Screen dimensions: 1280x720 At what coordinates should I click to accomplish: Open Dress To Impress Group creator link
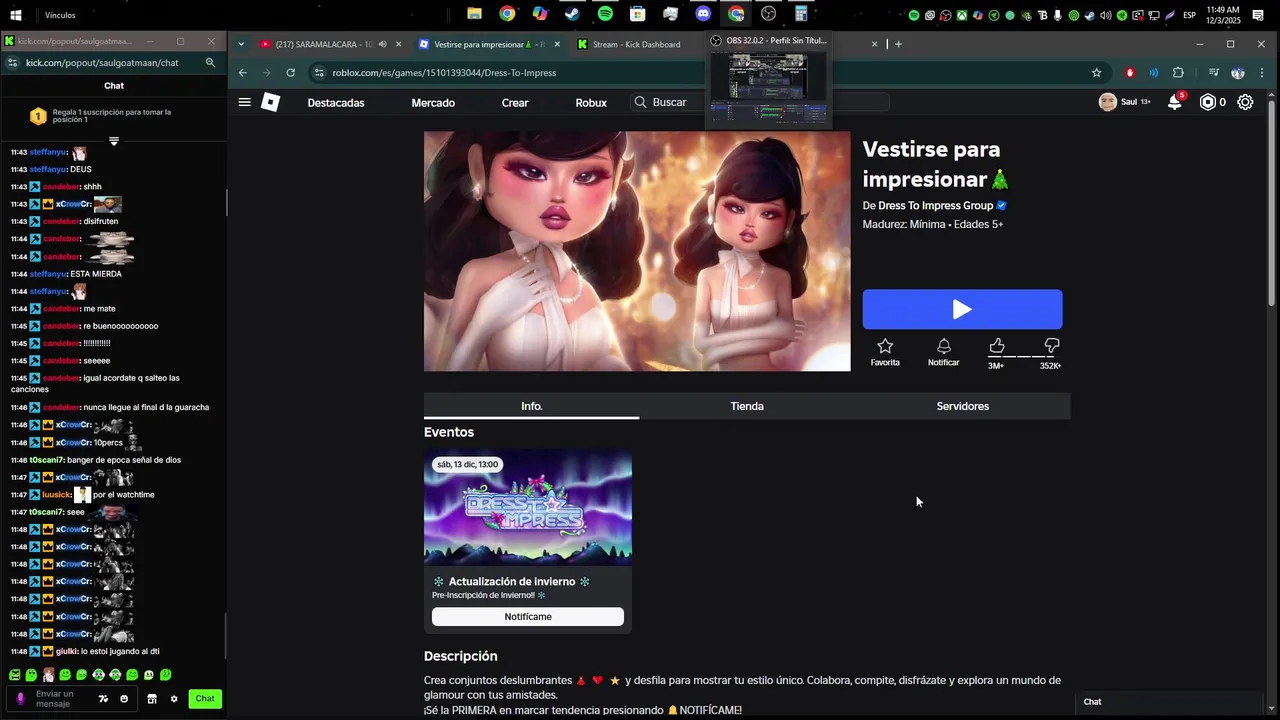pyautogui.click(x=935, y=206)
